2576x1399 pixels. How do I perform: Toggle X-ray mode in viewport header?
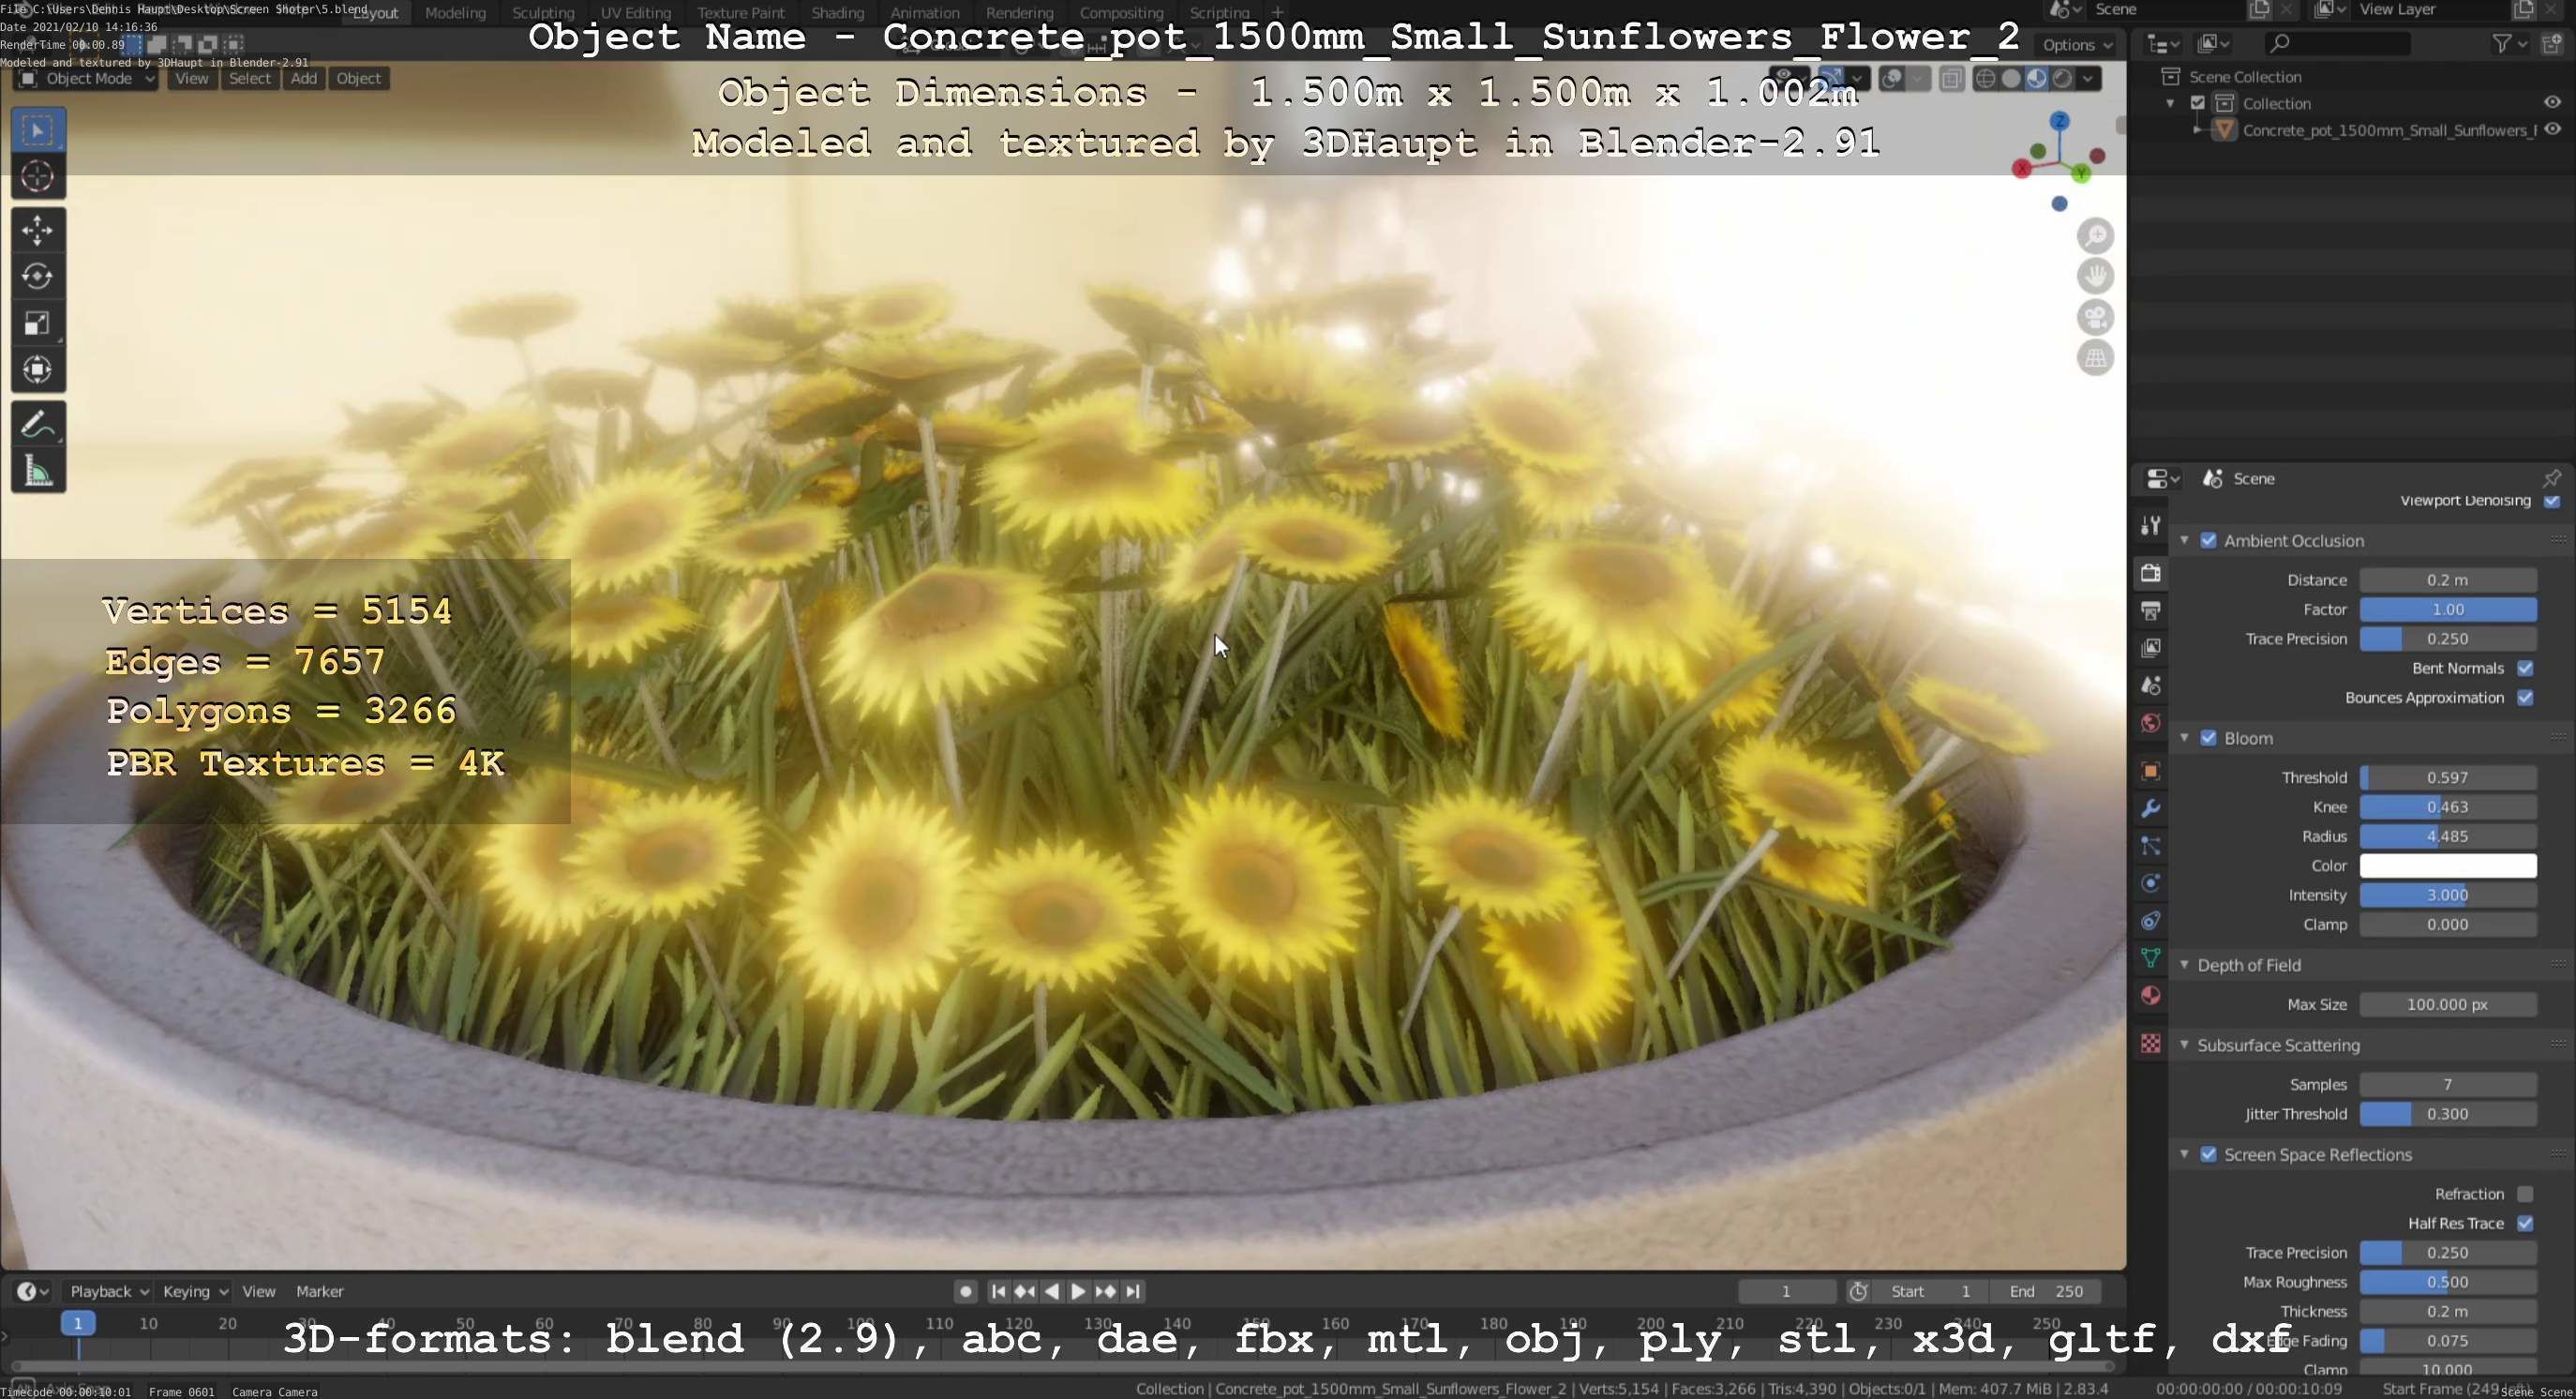click(1951, 79)
